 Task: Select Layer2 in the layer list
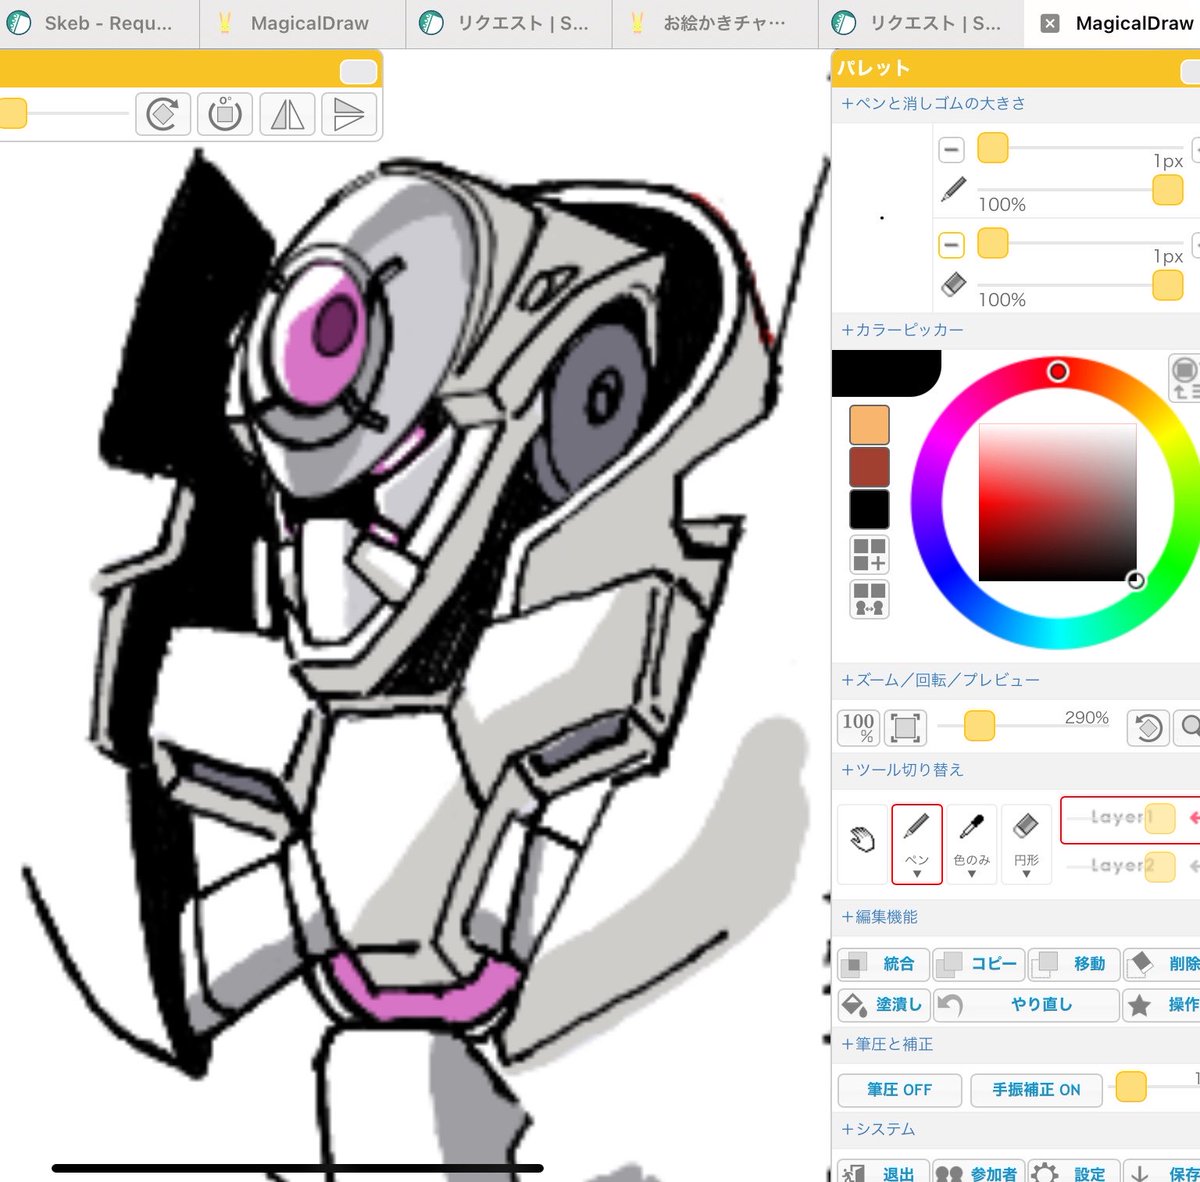click(x=1130, y=866)
